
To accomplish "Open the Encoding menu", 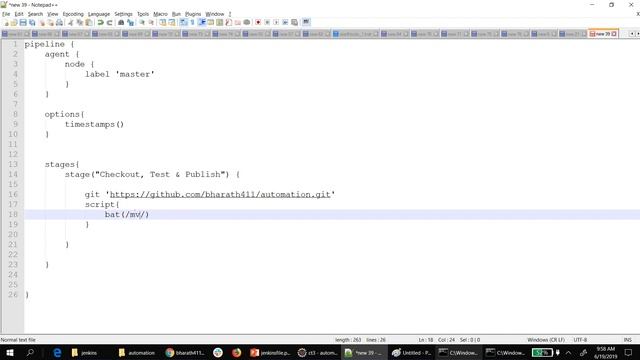I will [73, 14].
